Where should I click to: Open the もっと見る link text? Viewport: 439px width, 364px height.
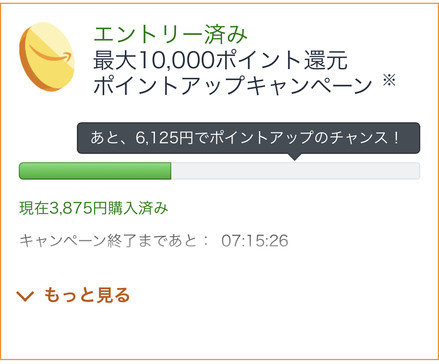87,295
